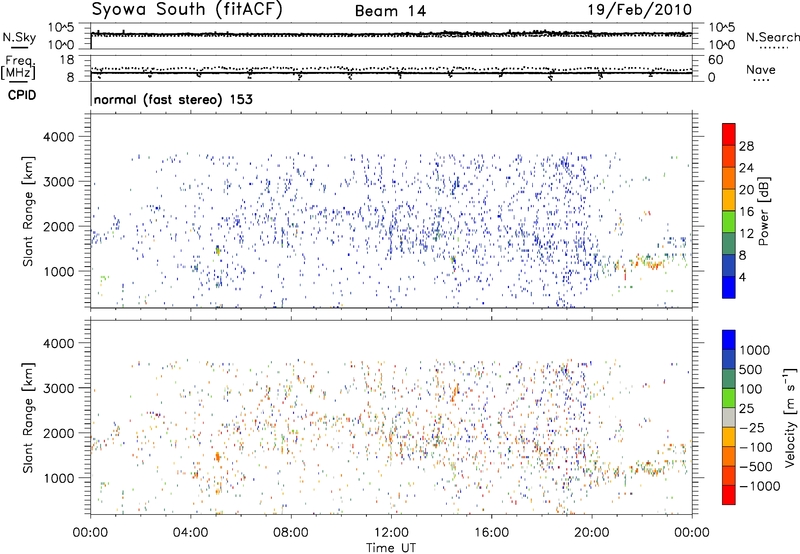Select the 'Nave' legend label
800x554 pixels.
pyautogui.click(x=761, y=69)
